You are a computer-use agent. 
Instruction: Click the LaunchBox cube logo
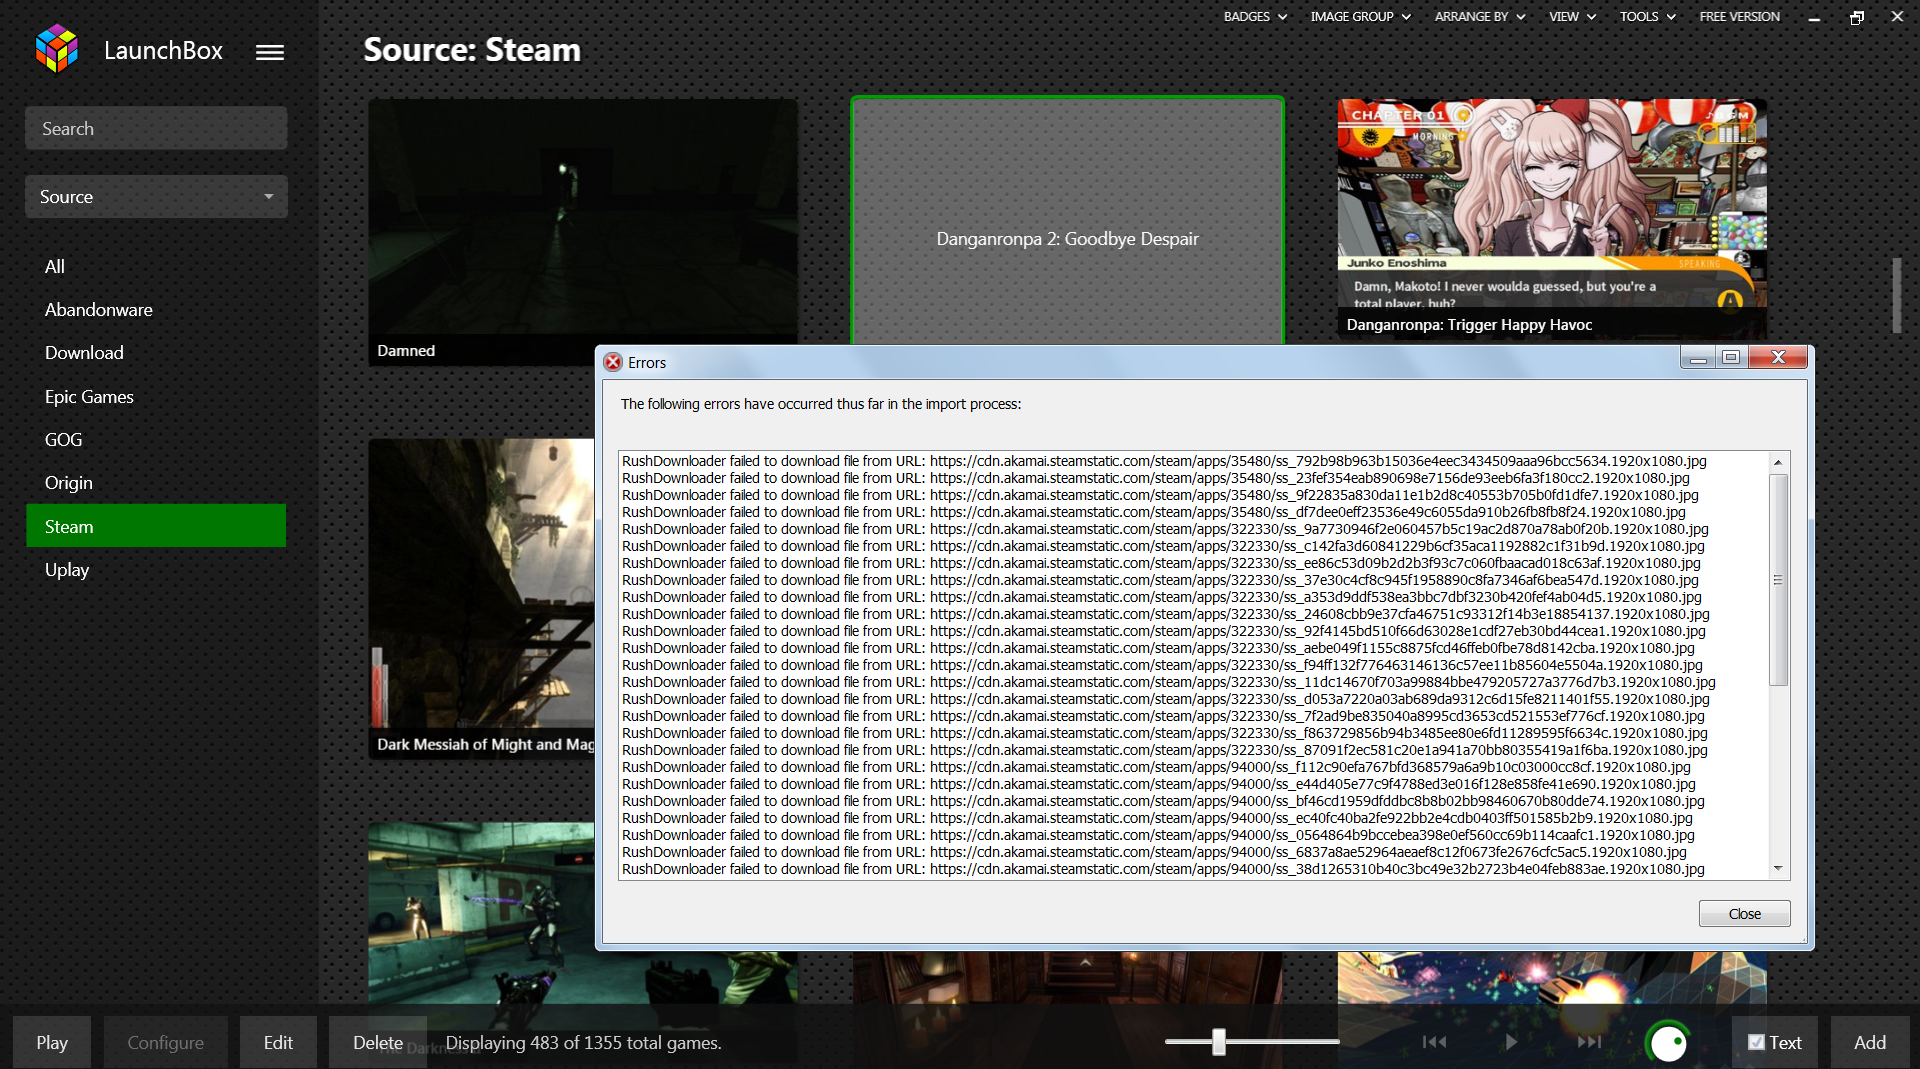tap(57, 49)
